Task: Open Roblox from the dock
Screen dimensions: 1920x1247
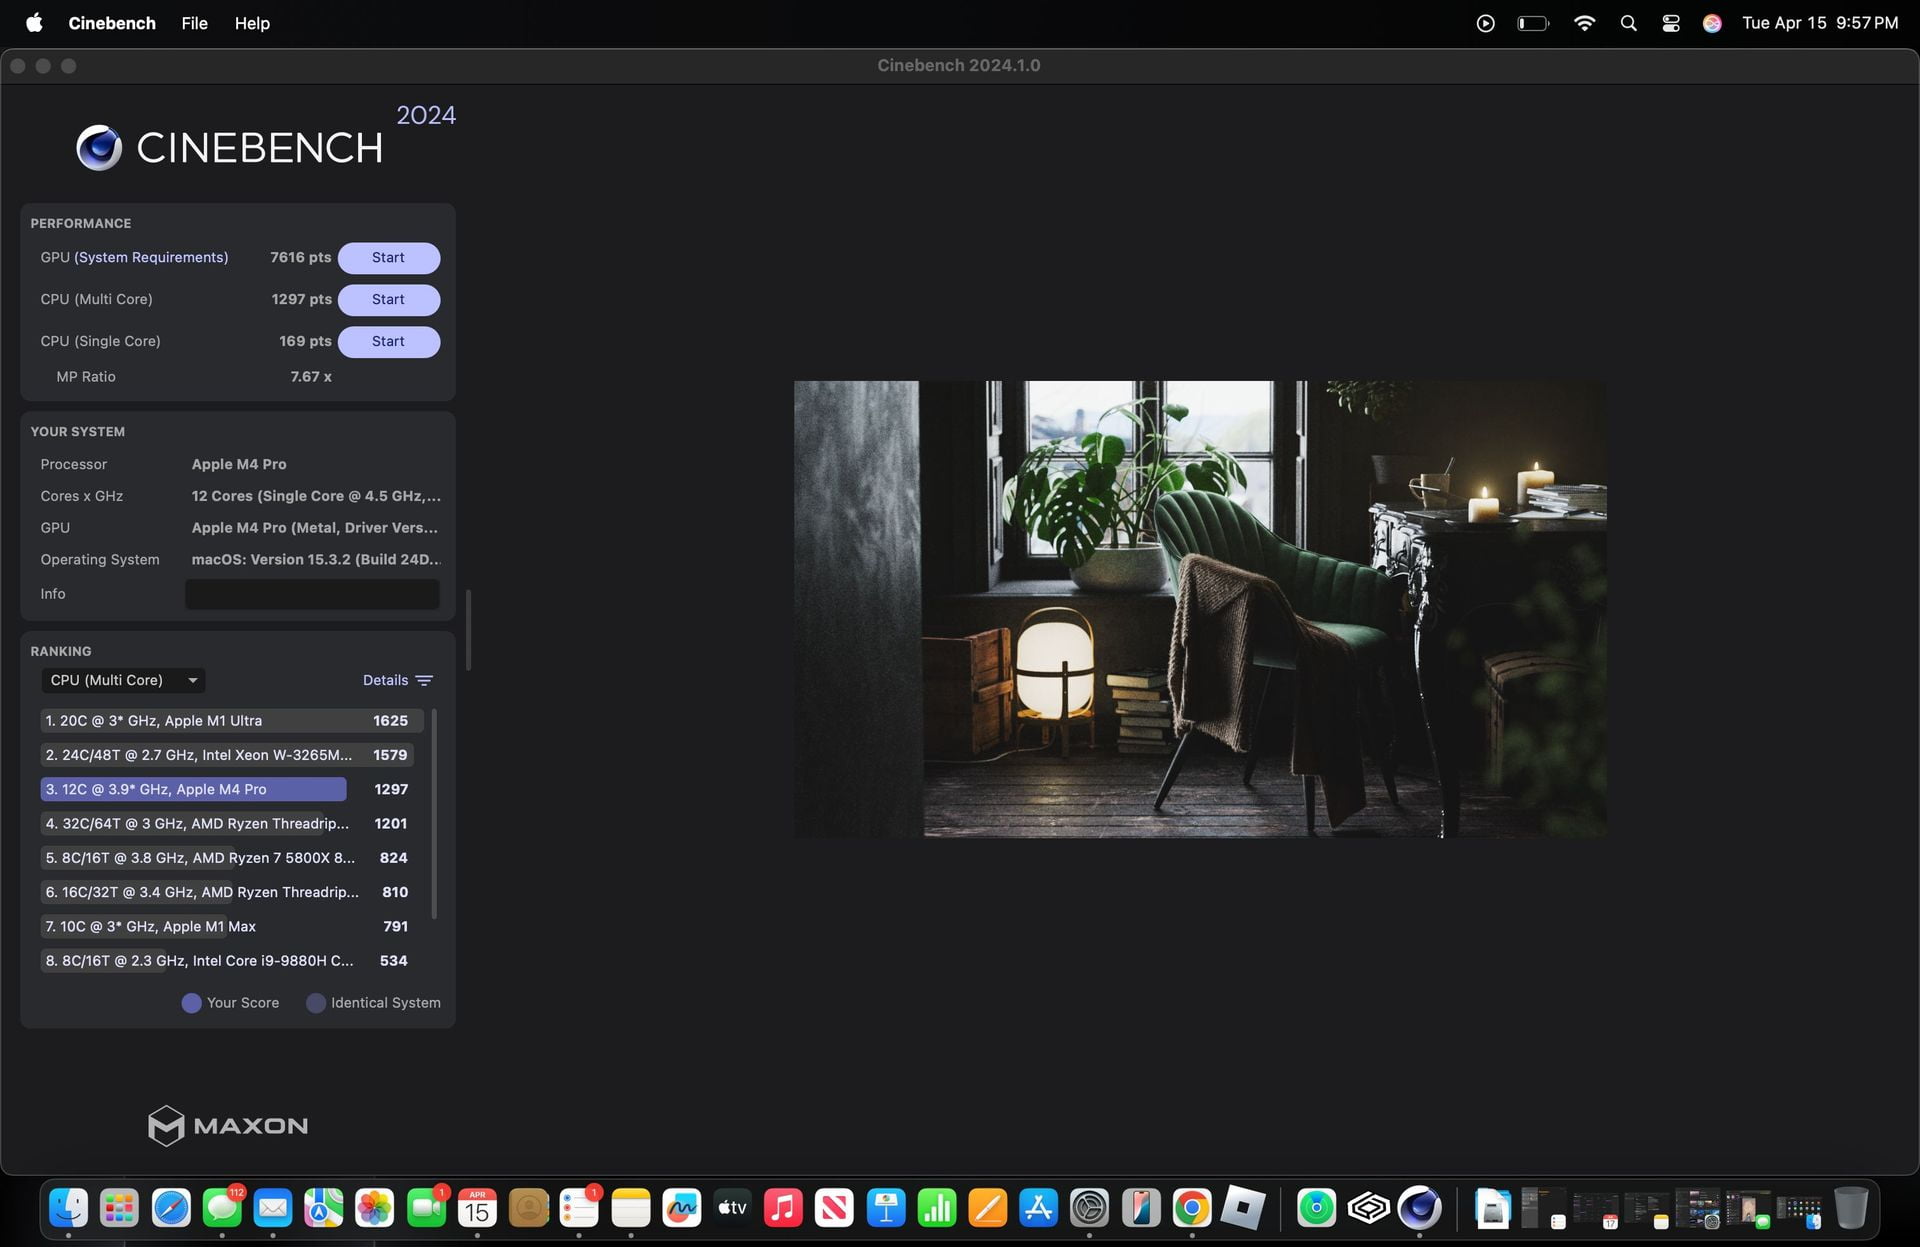Action: pyautogui.click(x=1243, y=1208)
